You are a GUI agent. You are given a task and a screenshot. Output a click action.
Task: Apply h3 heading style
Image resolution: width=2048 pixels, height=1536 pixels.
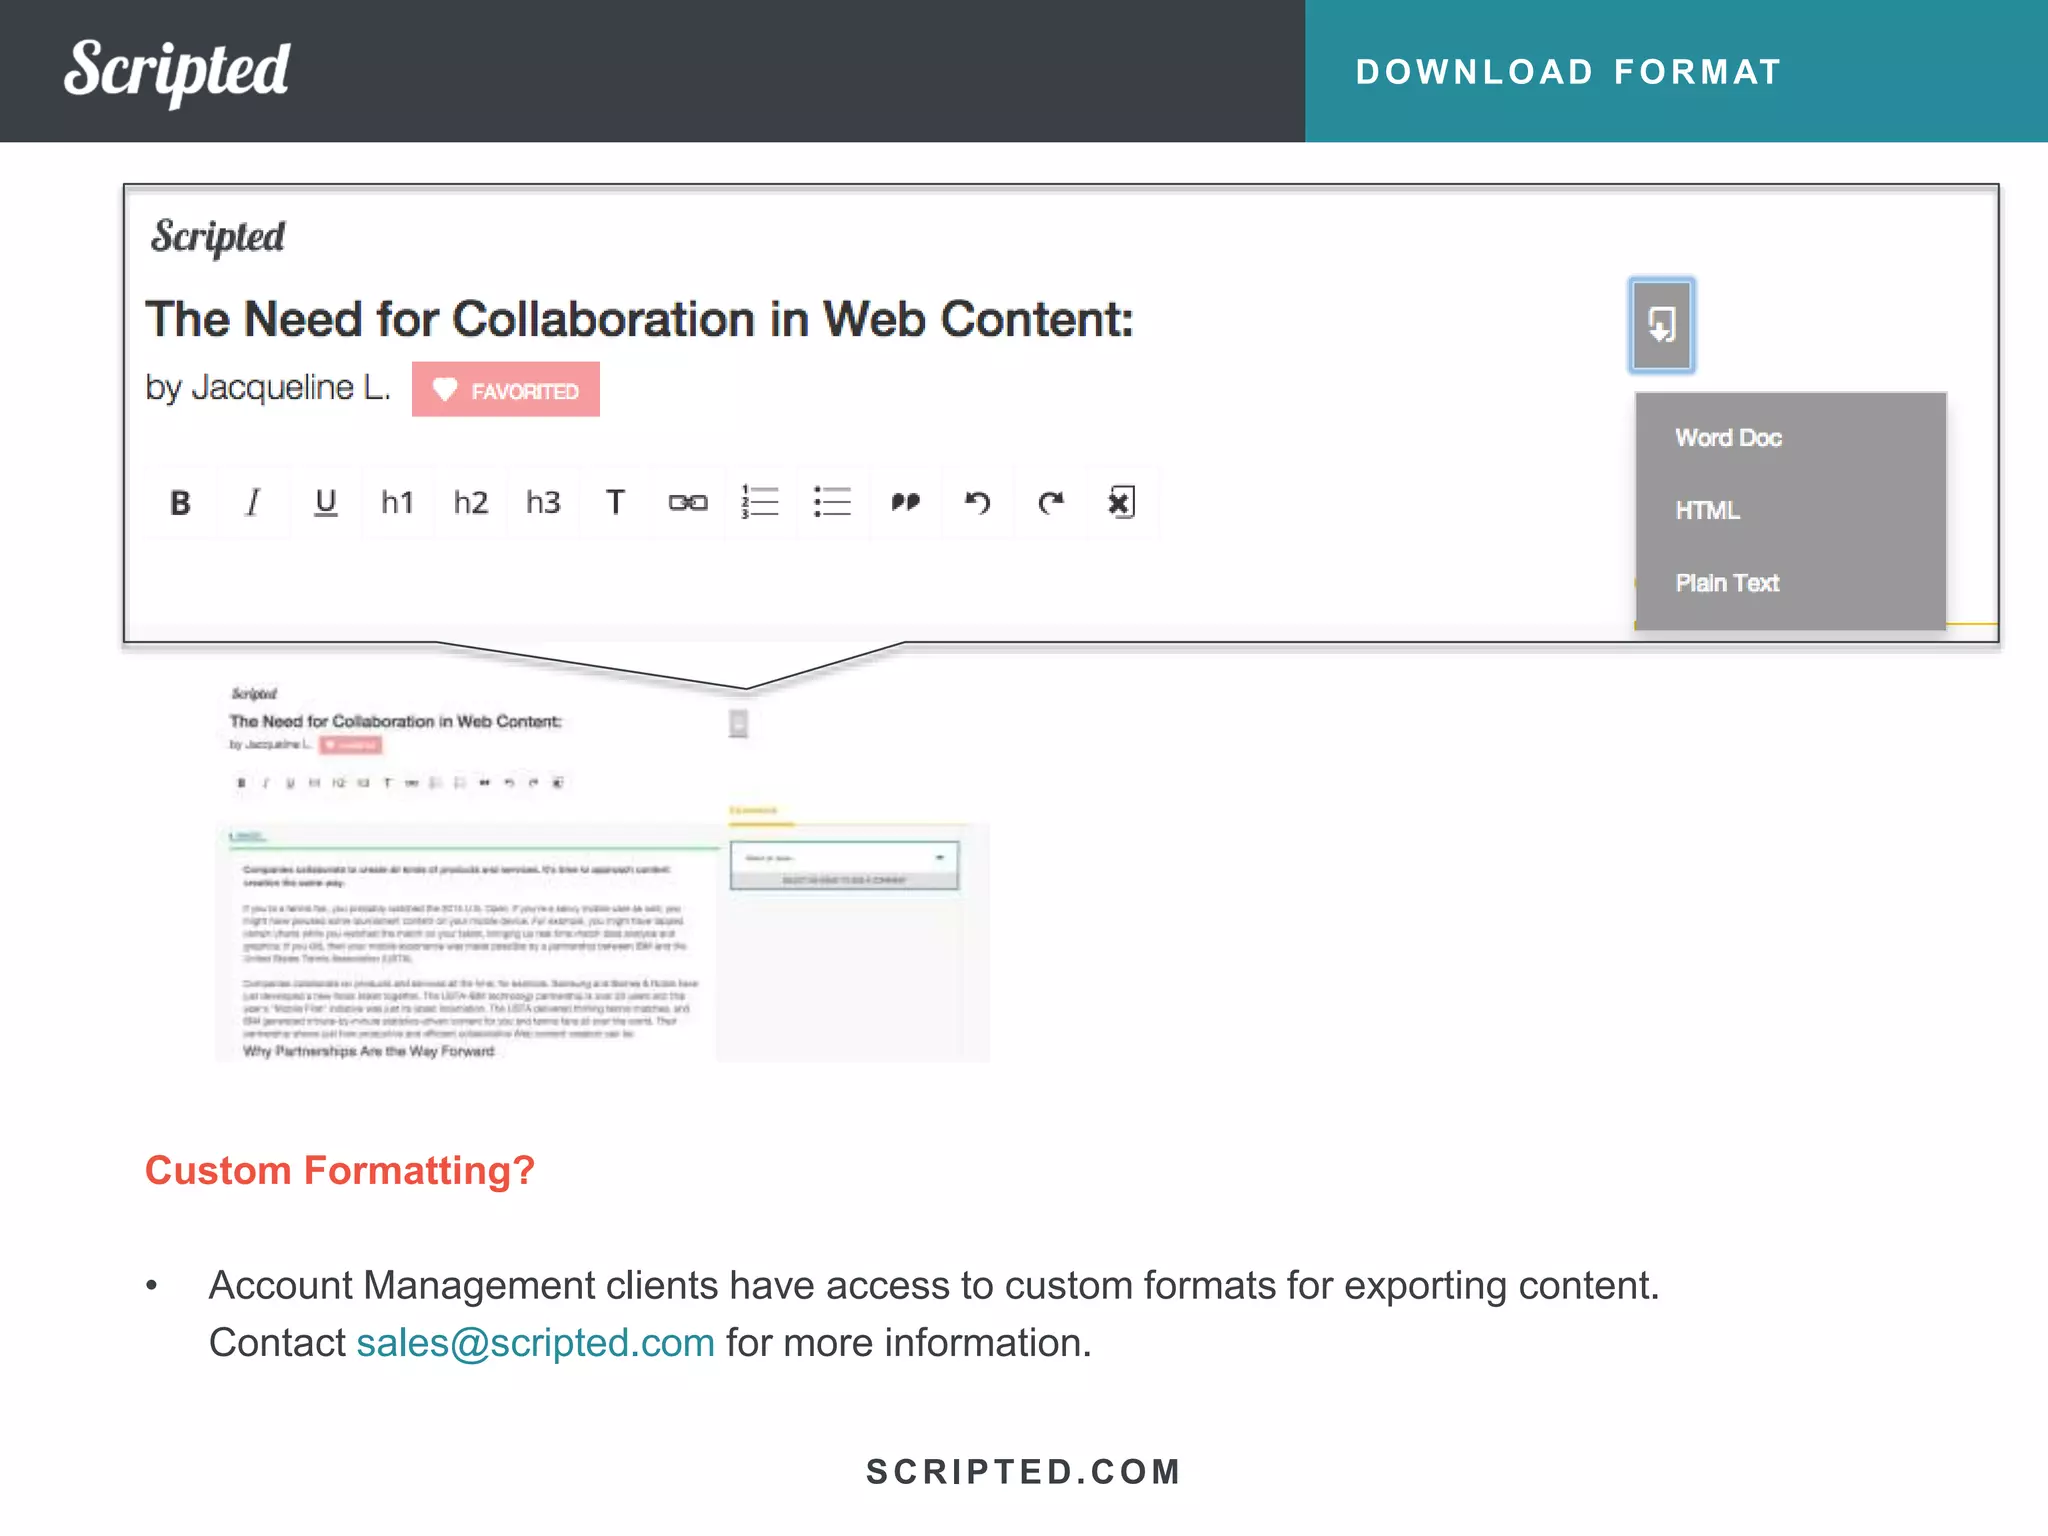tap(543, 502)
